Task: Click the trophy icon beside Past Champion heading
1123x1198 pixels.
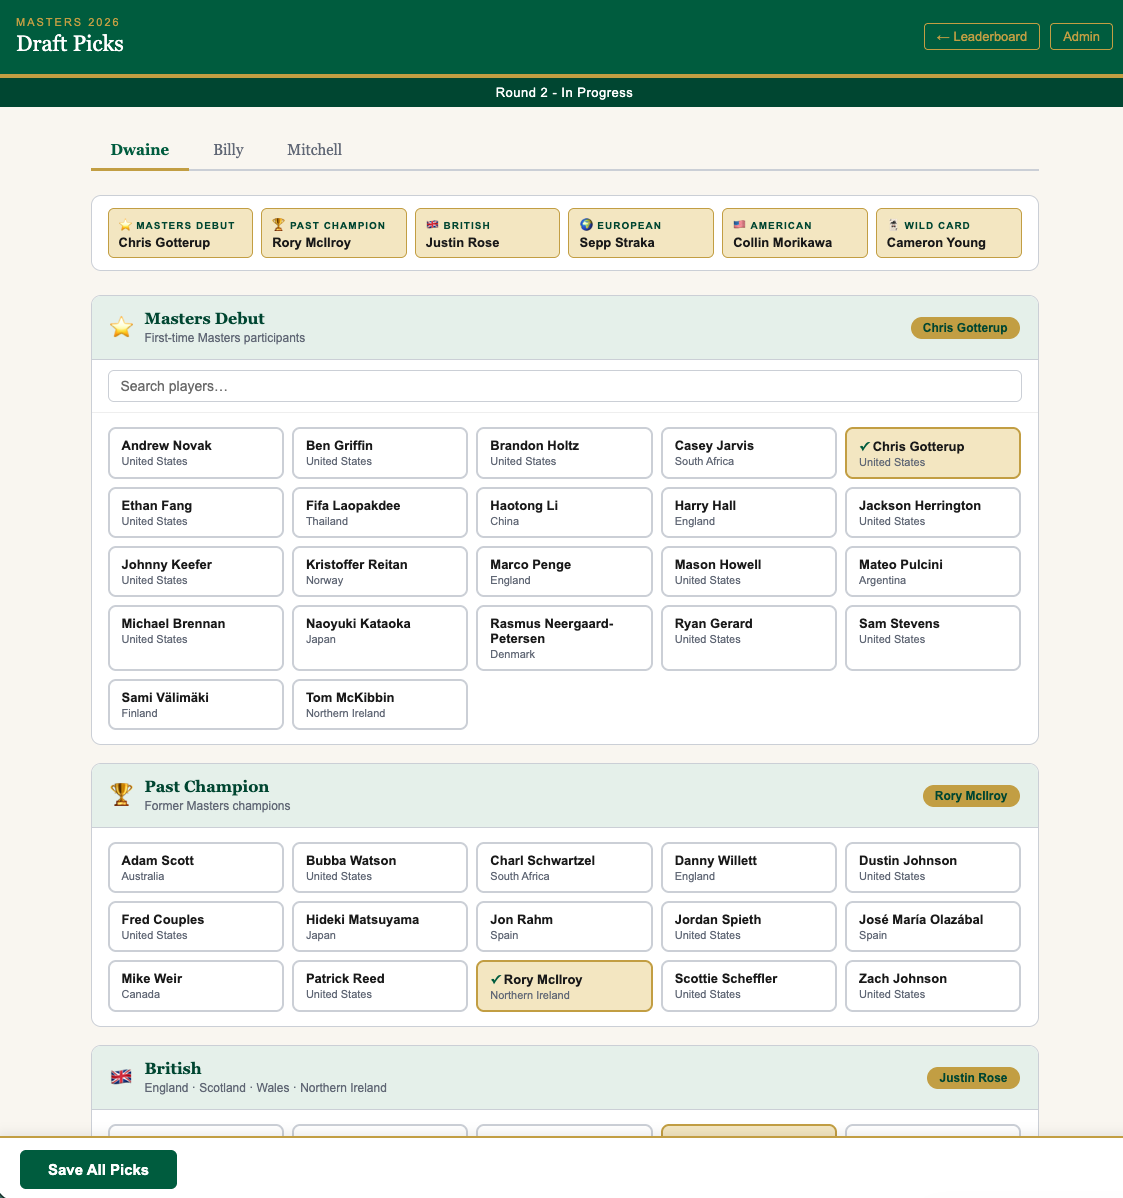Action: coord(121,794)
